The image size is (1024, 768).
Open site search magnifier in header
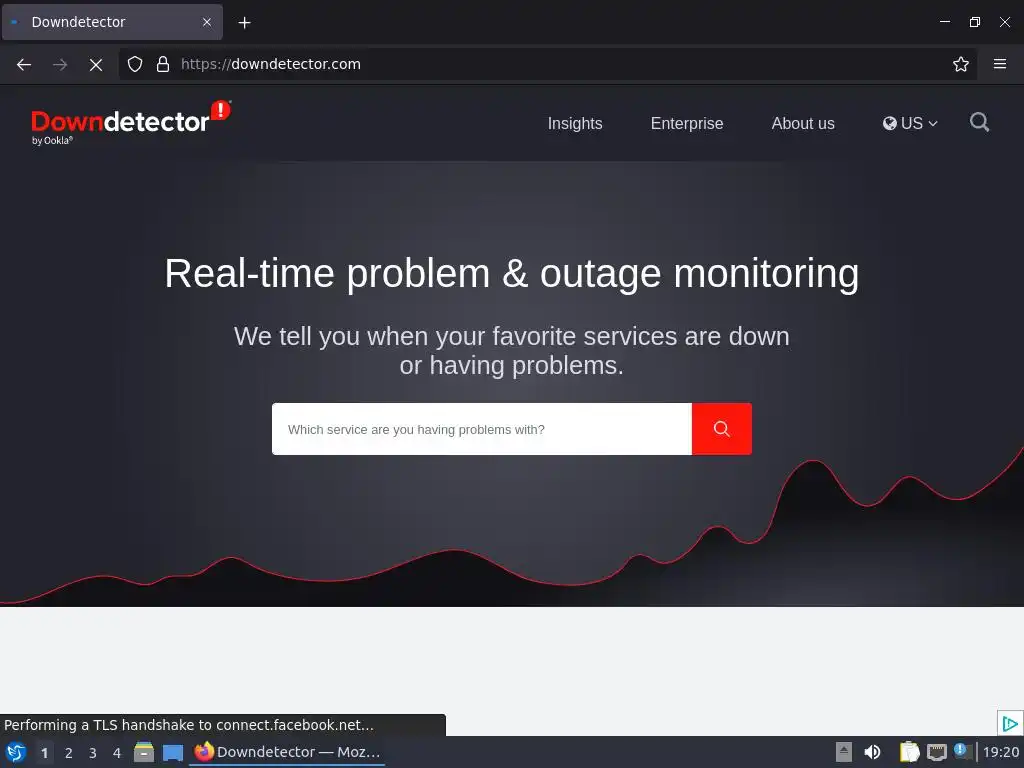[979, 122]
